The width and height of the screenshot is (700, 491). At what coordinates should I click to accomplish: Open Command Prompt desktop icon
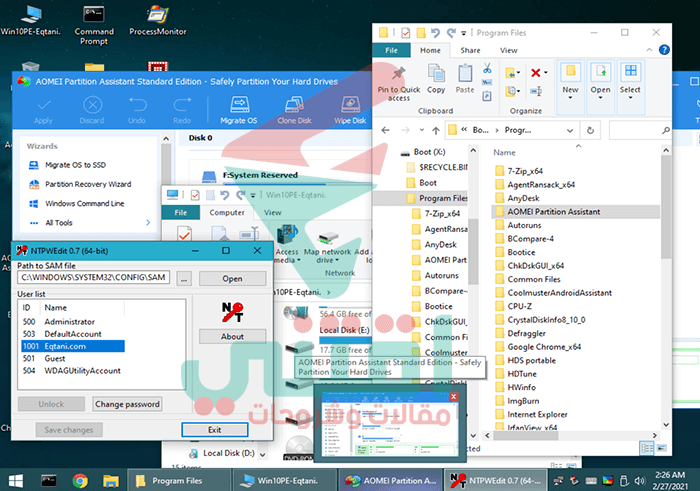coord(94,25)
